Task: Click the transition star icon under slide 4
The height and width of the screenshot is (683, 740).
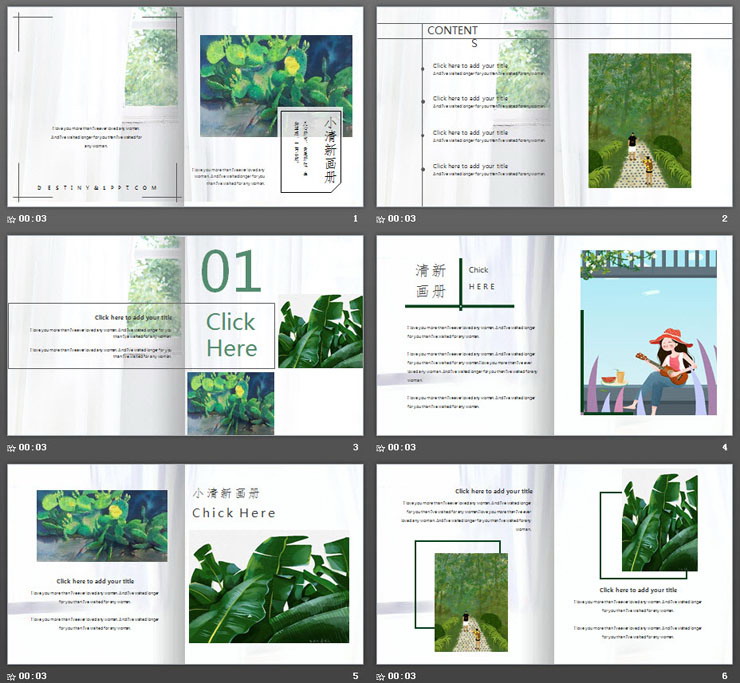Action: coord(381,448)
